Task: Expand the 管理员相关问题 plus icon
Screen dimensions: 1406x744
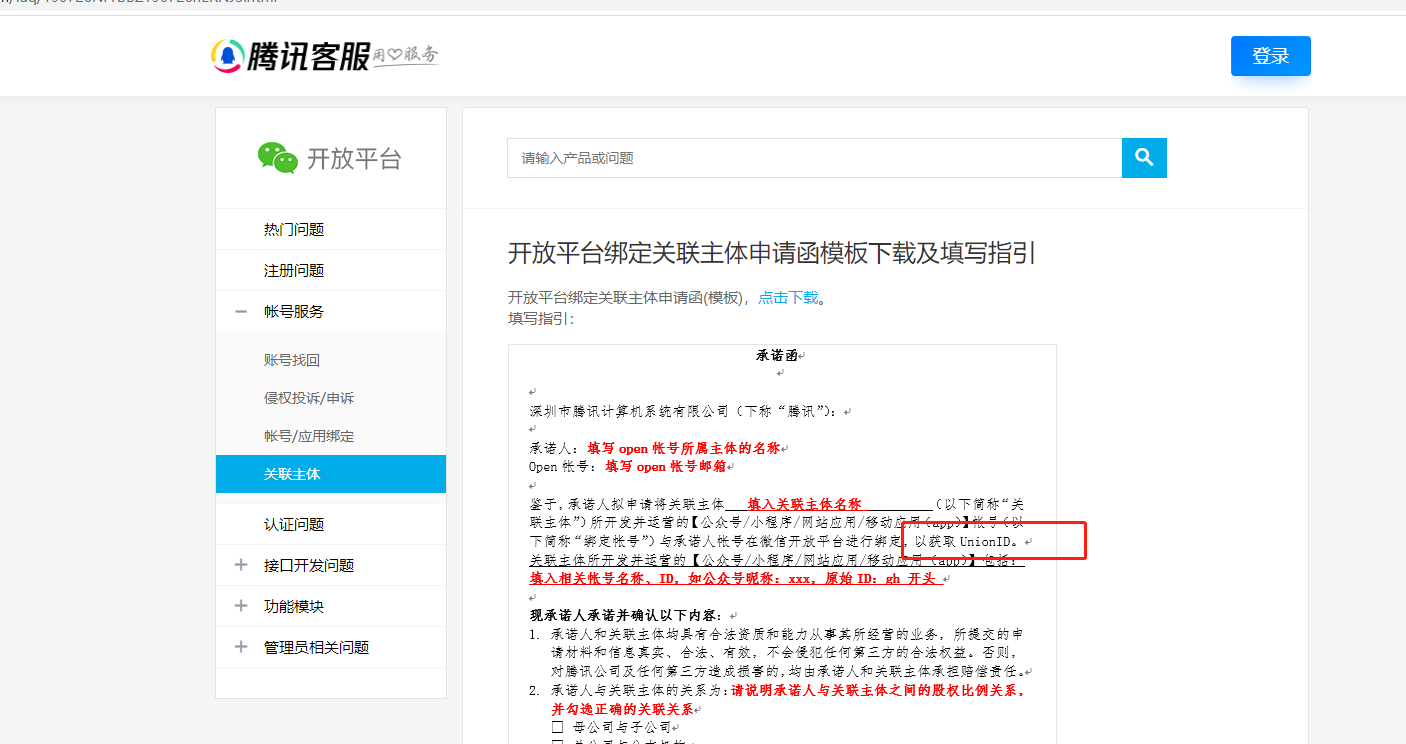Action: click(x=240, y=647)
